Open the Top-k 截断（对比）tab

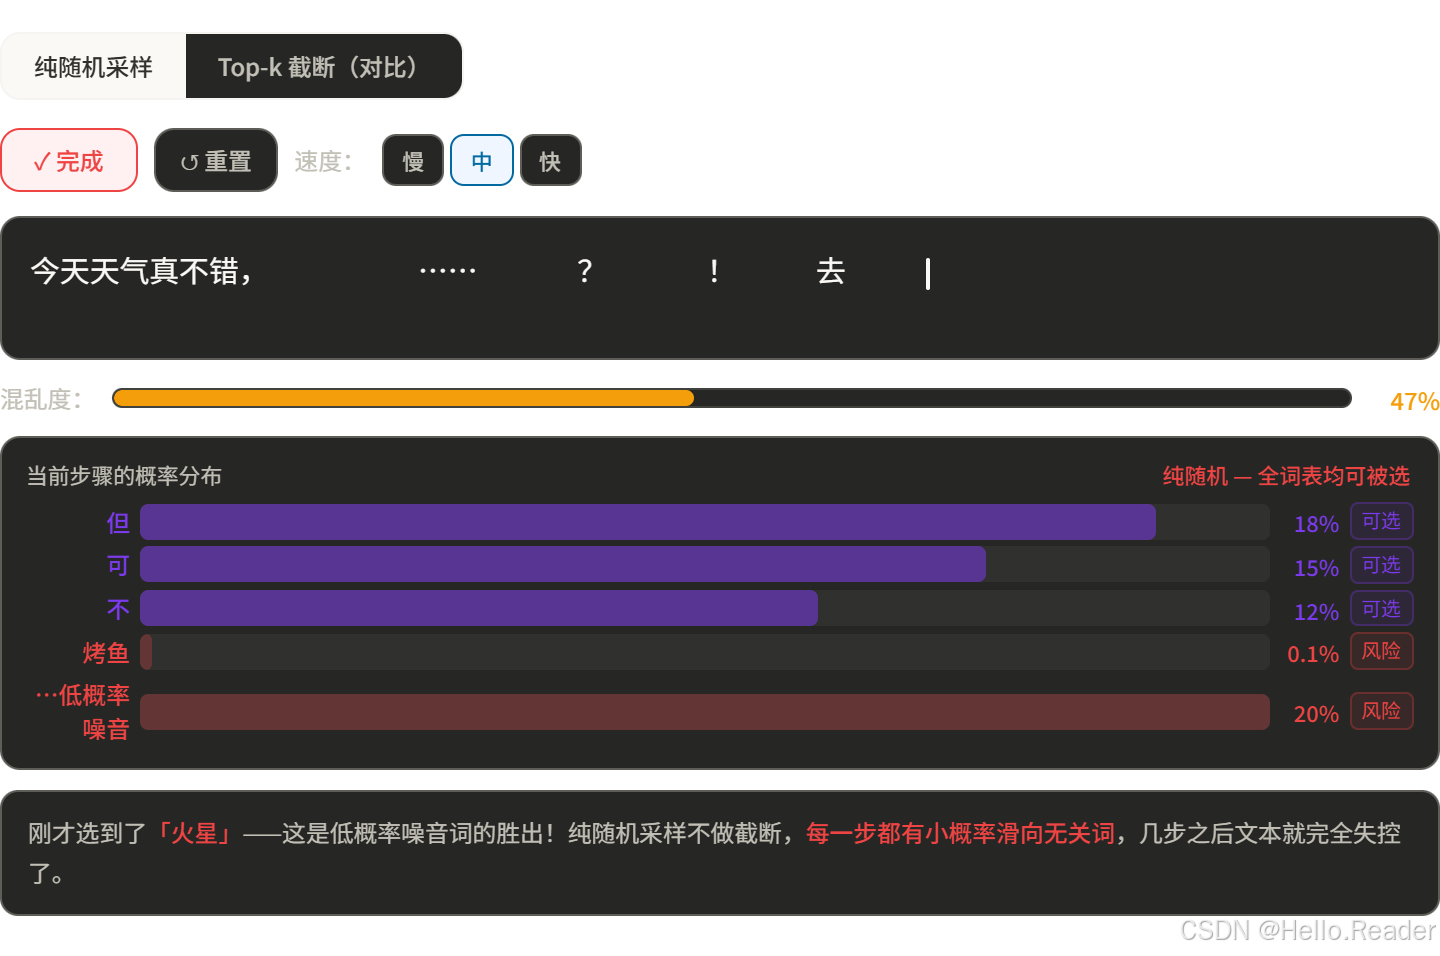click(x=323, y=67)
